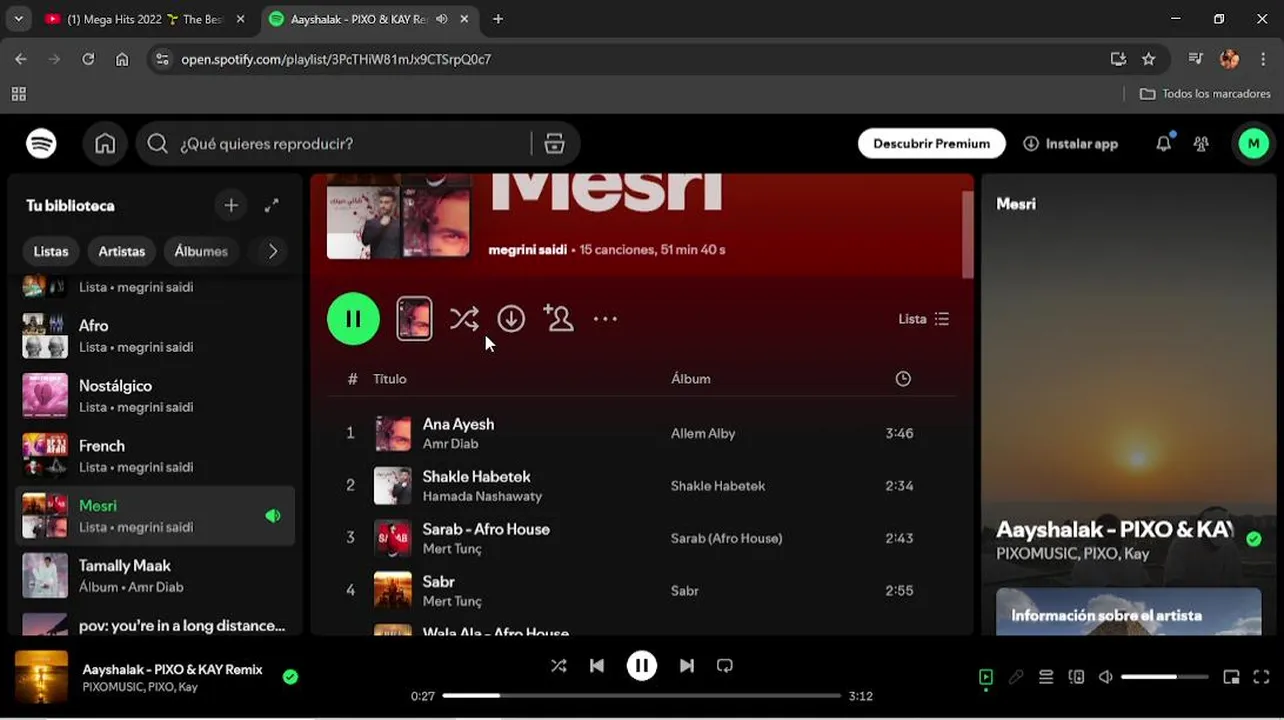Open more options for Mesri playlist
Screen dimensions: 1284x720
pyautogui.click(x=605, y=319)
